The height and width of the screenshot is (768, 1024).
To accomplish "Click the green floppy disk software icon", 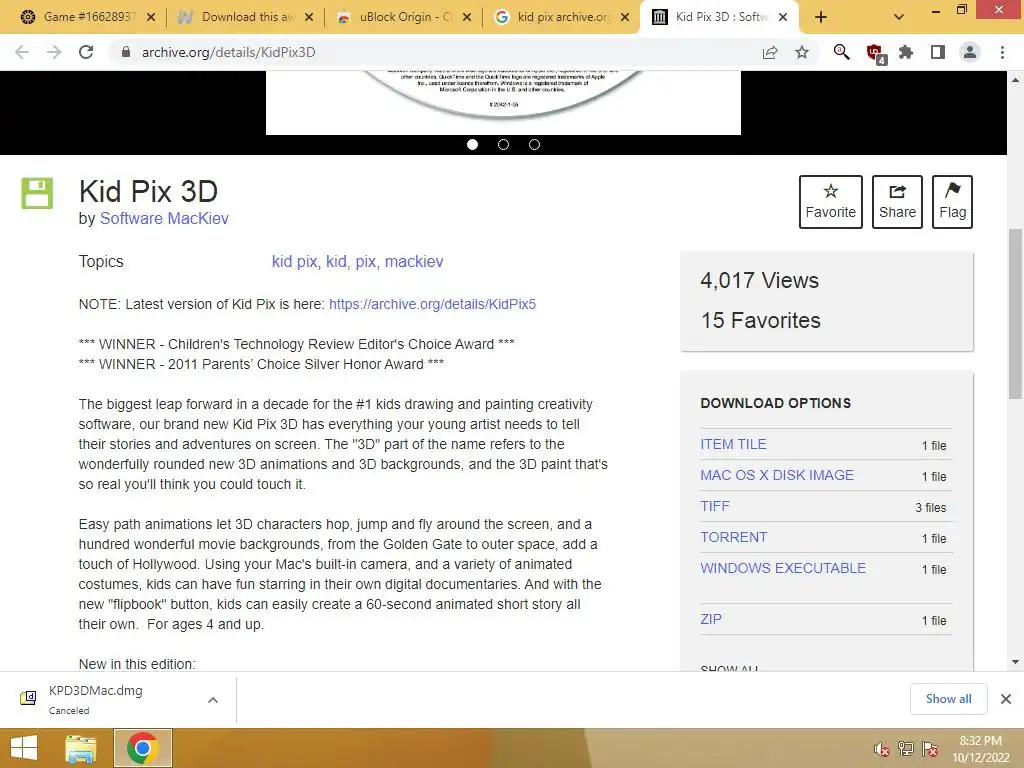I will pos(37,193).
